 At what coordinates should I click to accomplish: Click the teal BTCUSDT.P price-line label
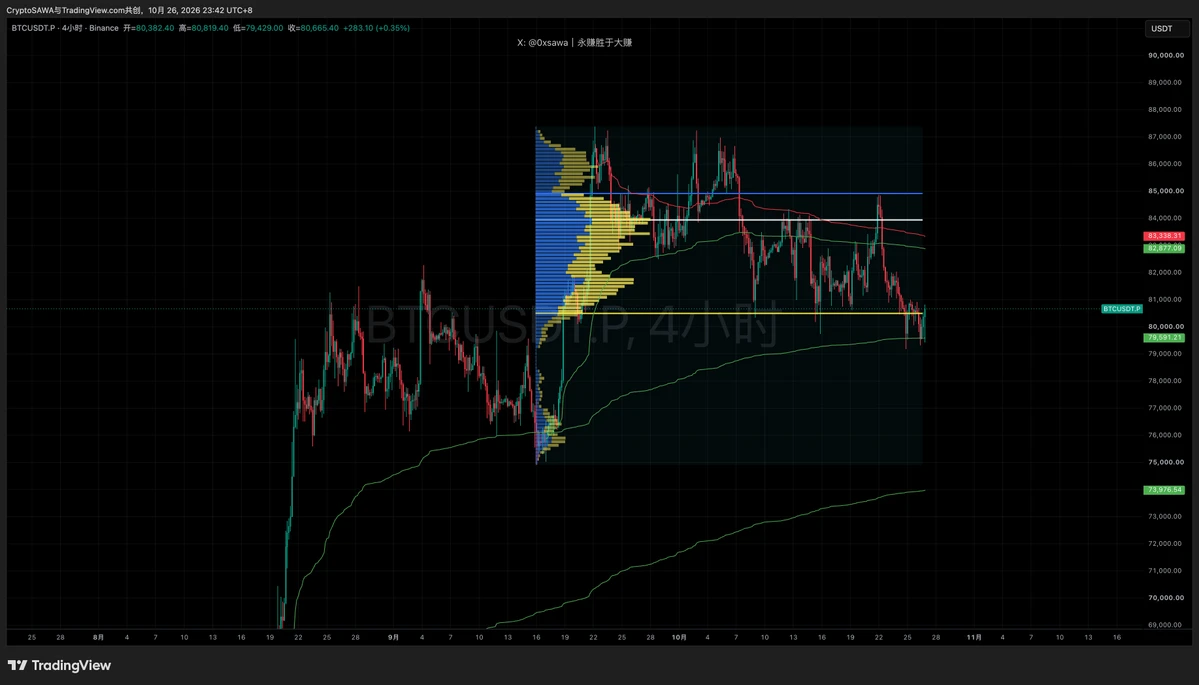click(x=1122, y=309)
